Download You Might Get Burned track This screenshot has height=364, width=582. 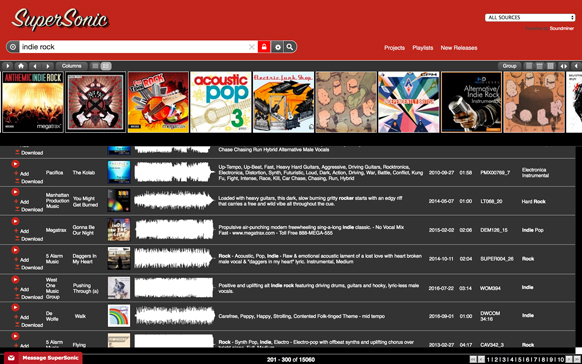pos(29,210)
